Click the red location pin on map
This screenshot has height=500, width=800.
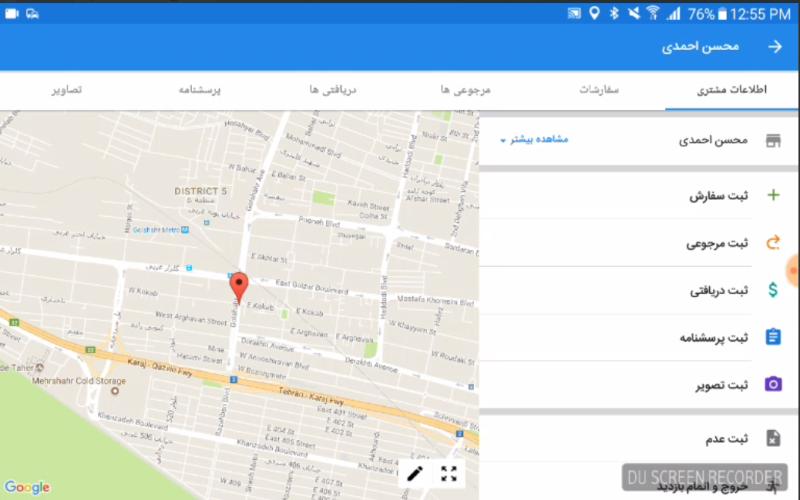238,287
